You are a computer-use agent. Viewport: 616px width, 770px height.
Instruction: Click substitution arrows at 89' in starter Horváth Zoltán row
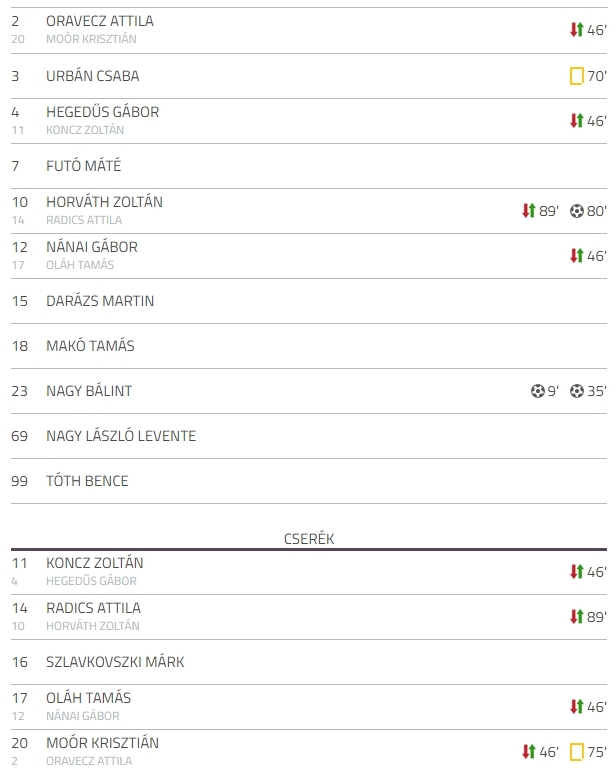pos(529,211)
